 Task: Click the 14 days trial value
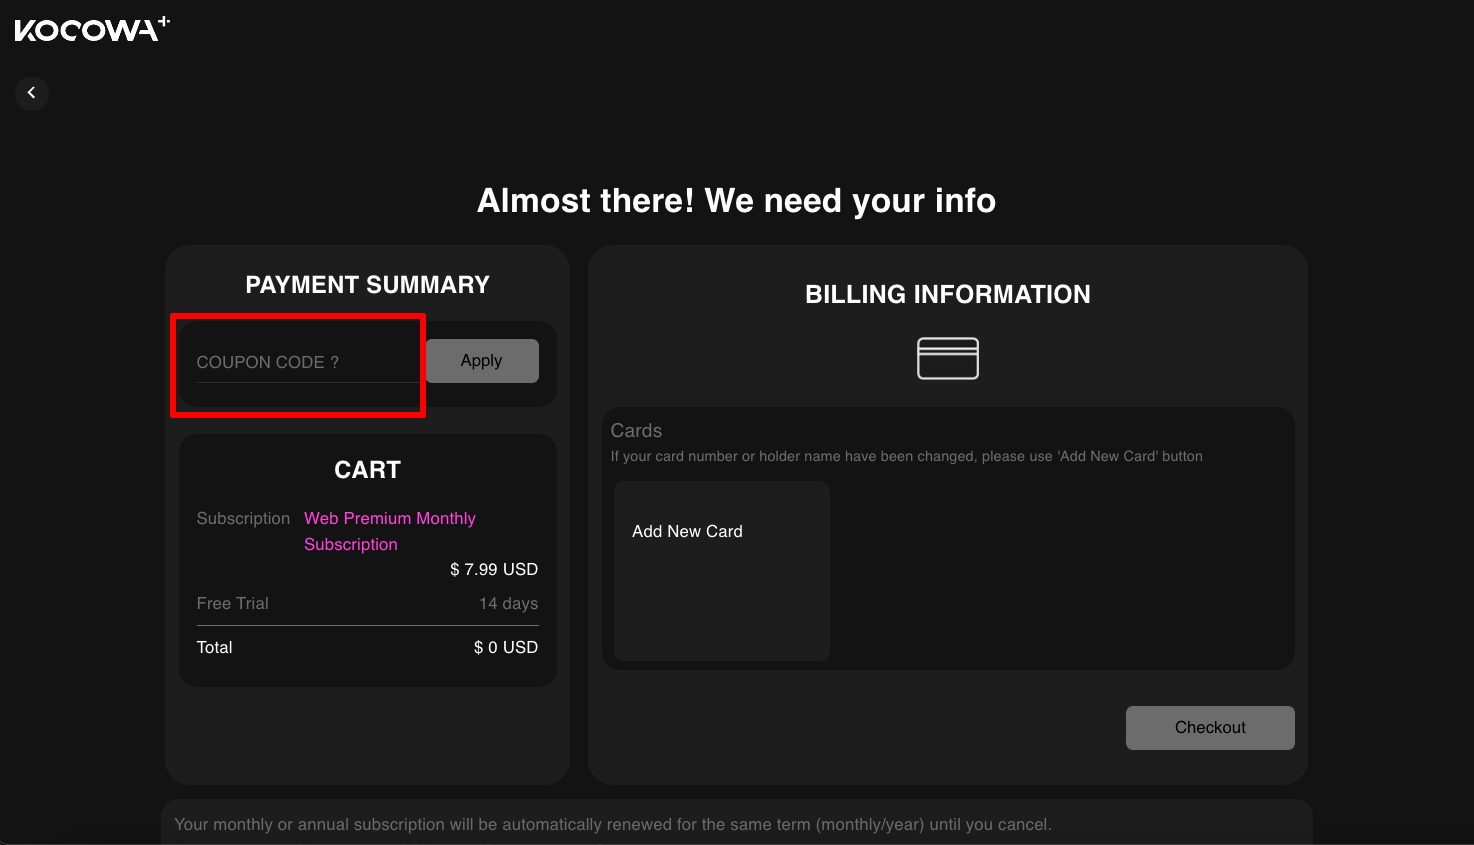508,604
